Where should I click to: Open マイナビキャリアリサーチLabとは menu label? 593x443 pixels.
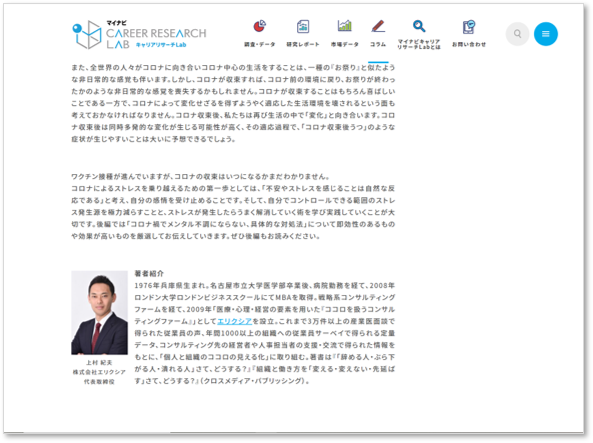tap(419, 44)
